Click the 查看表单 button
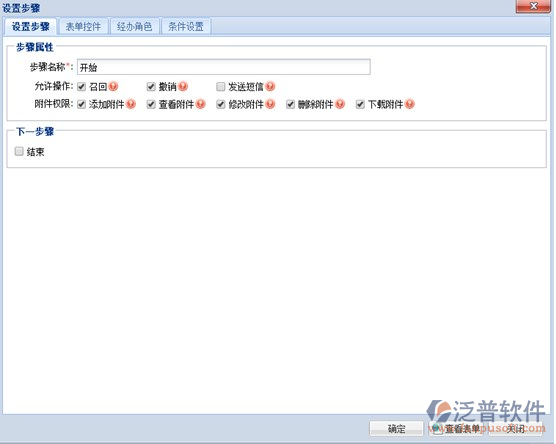Screen dimensions: 556x444 click(457, 429)
